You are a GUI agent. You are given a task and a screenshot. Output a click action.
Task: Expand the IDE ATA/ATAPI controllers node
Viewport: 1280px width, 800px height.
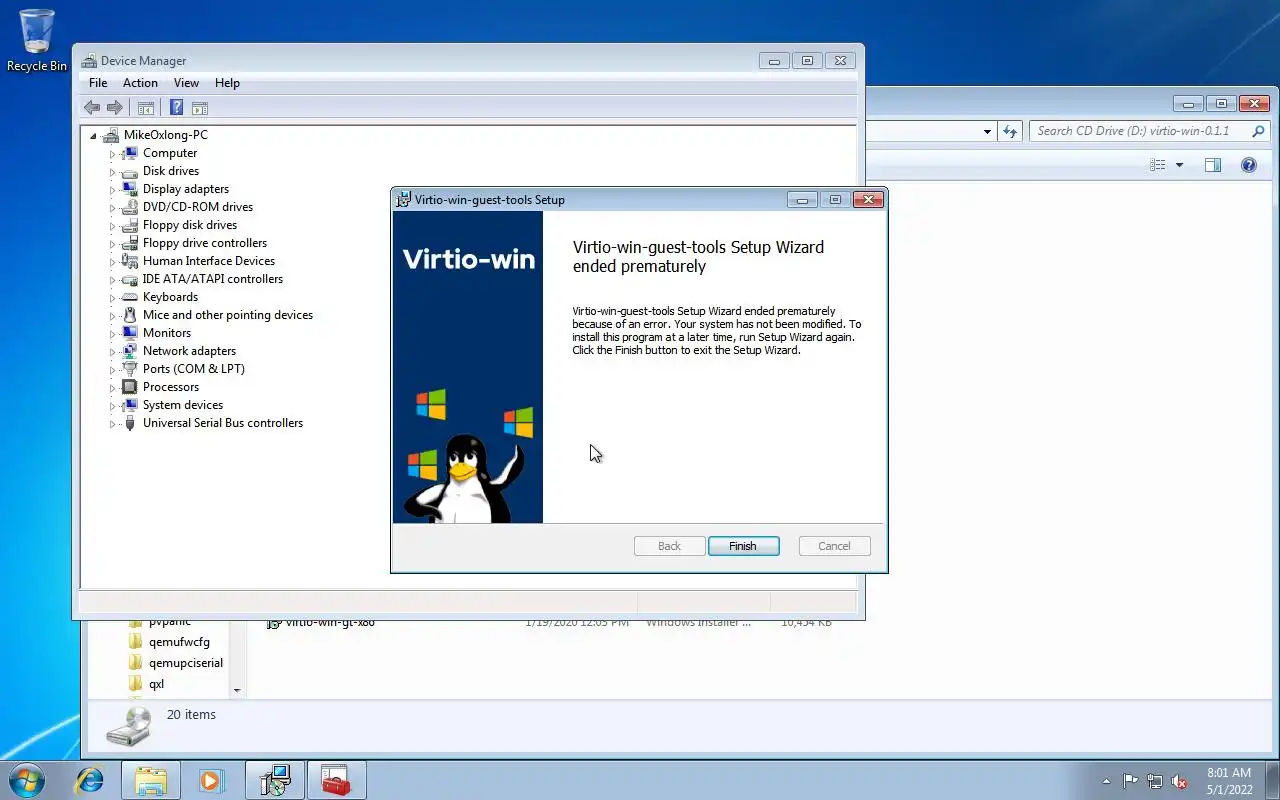(x=113, y=280)
